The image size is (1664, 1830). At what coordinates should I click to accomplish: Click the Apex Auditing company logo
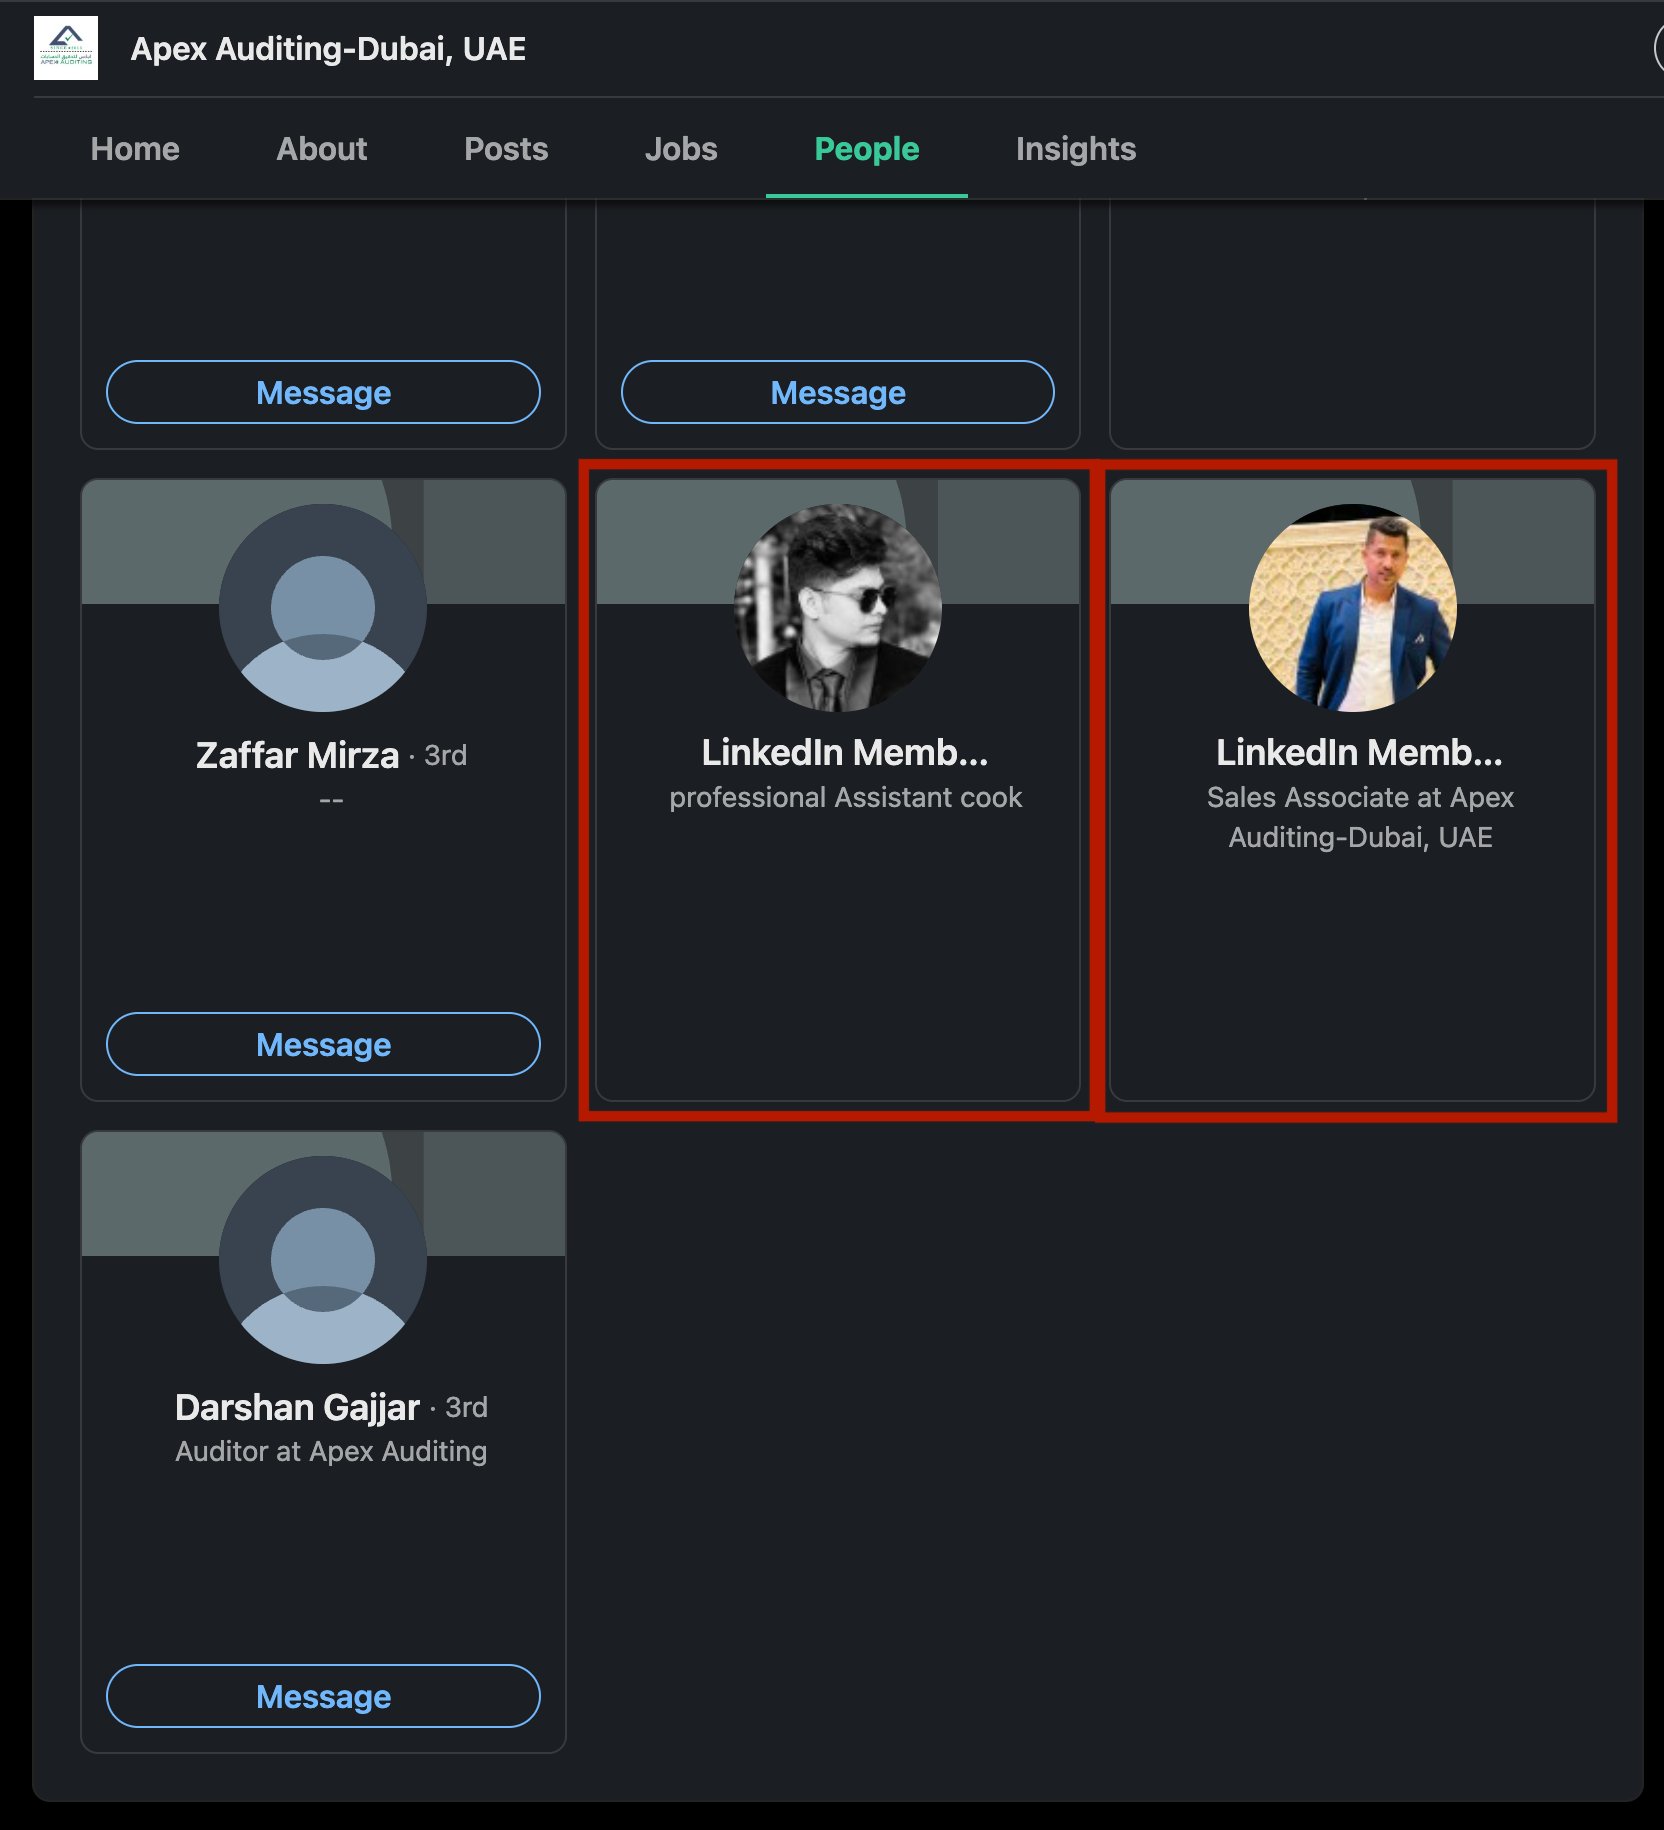pyautogui.click(x=66, y=48)
